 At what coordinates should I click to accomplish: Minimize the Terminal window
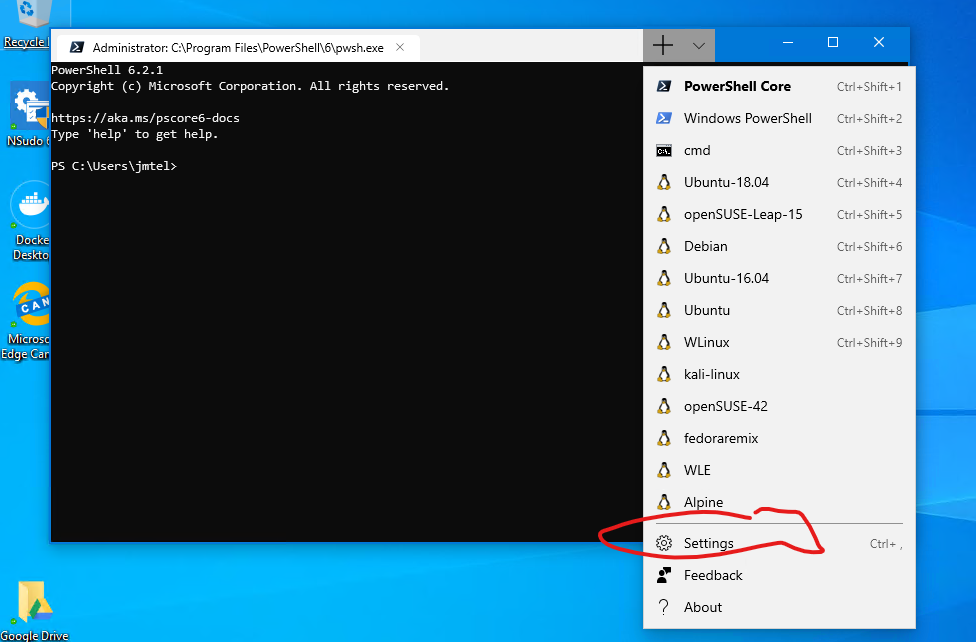pos(787,42)
